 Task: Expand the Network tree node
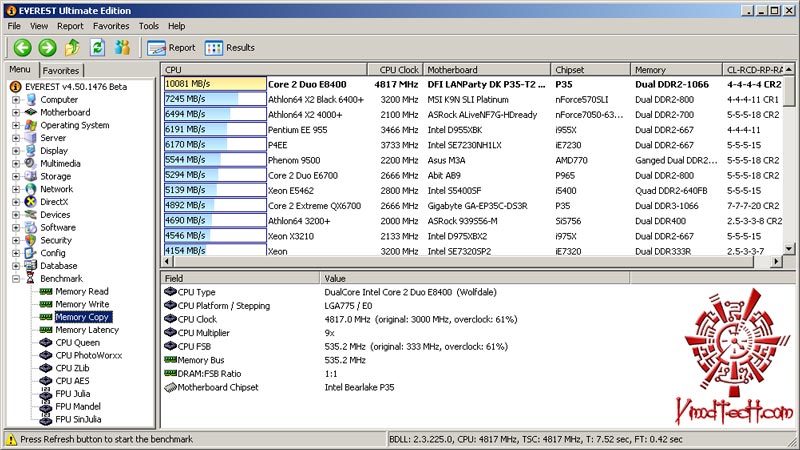click(16, 189)
